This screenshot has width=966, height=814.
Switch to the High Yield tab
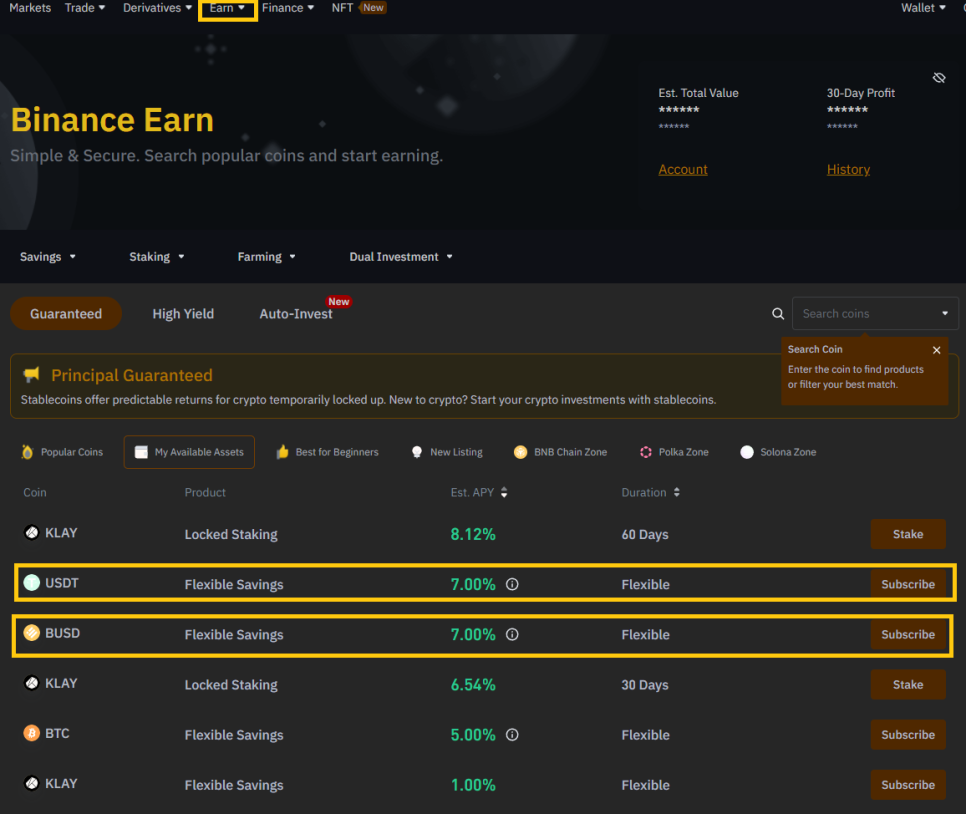(183, 314)
